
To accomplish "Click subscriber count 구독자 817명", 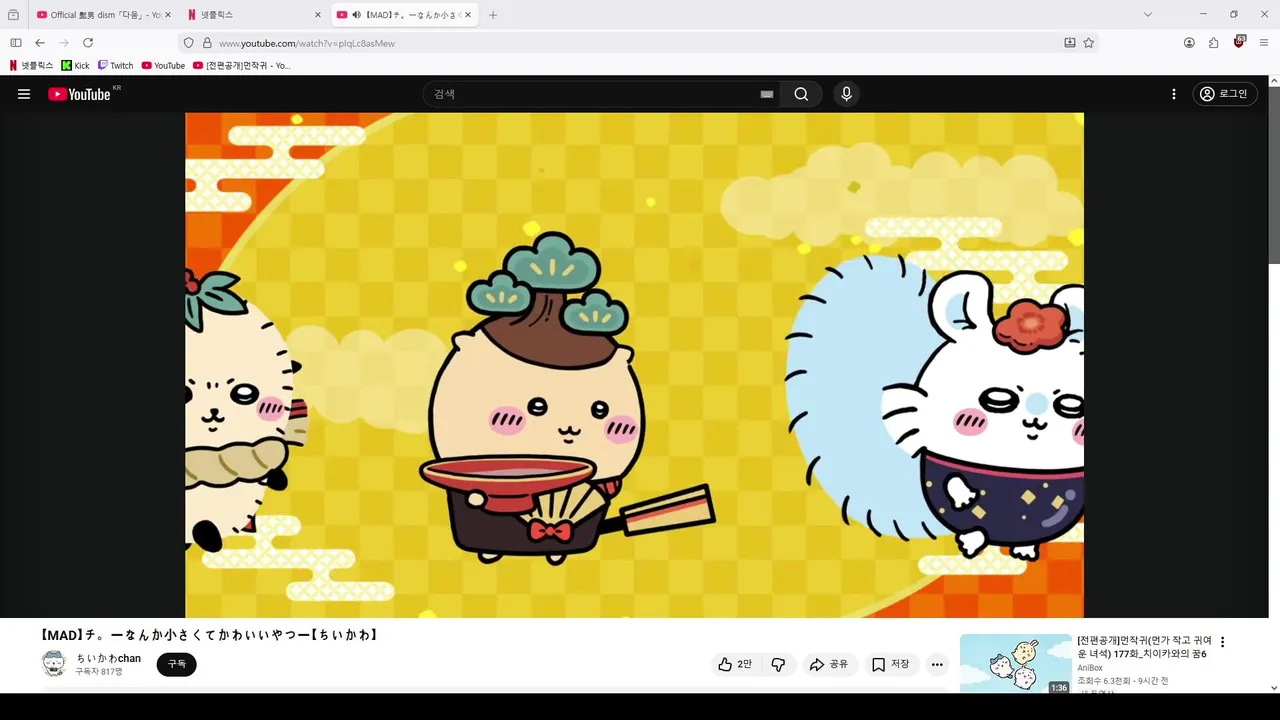I will 99,672.
